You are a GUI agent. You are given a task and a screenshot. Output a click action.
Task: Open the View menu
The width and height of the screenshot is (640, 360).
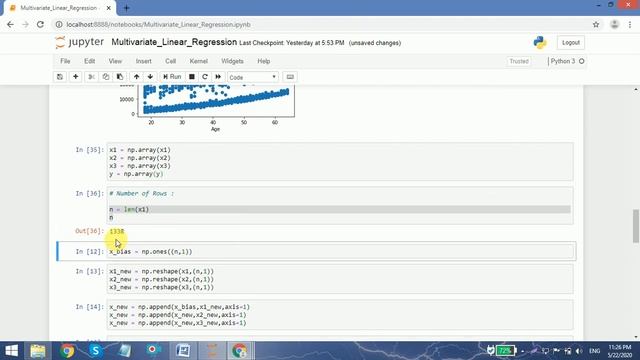tap(115, 61)
